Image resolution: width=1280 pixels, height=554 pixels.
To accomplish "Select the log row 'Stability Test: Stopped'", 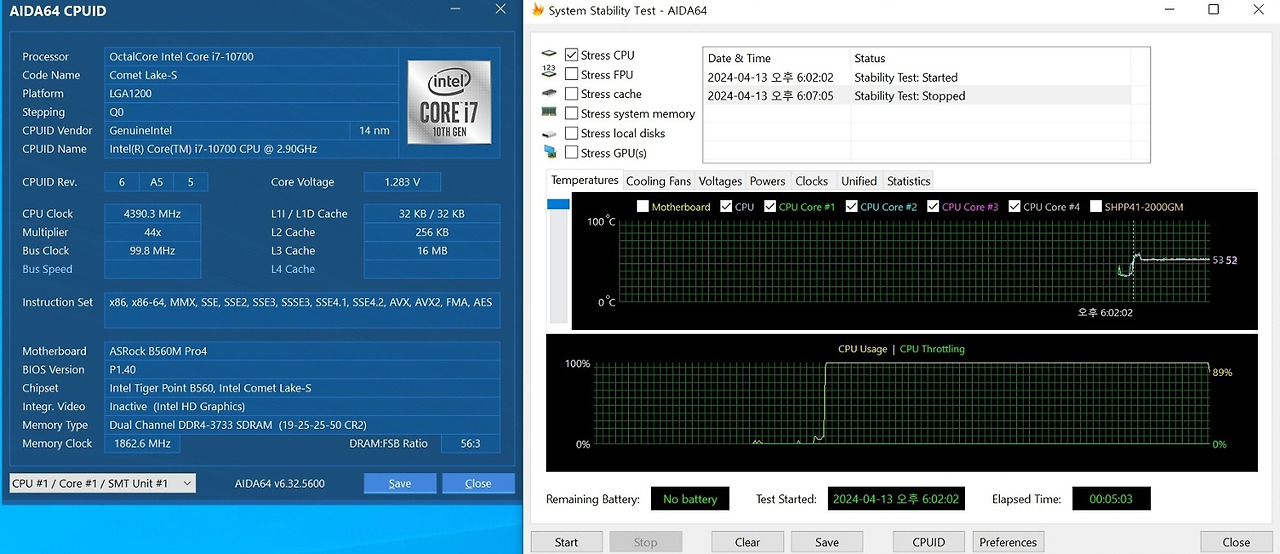I will 917,96.
